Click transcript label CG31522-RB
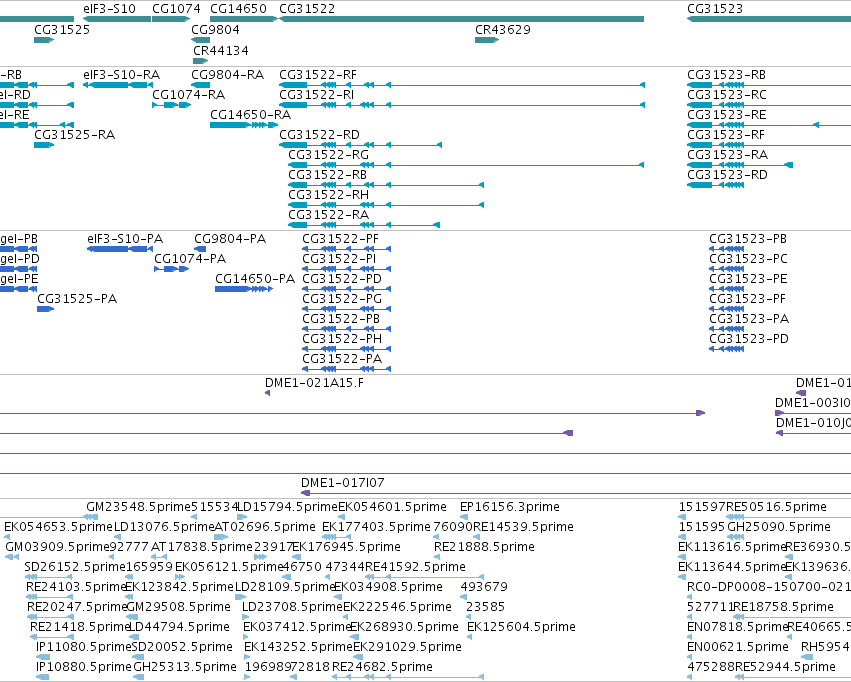The width and height of the screenshot is (851, 682). [327, 175]
